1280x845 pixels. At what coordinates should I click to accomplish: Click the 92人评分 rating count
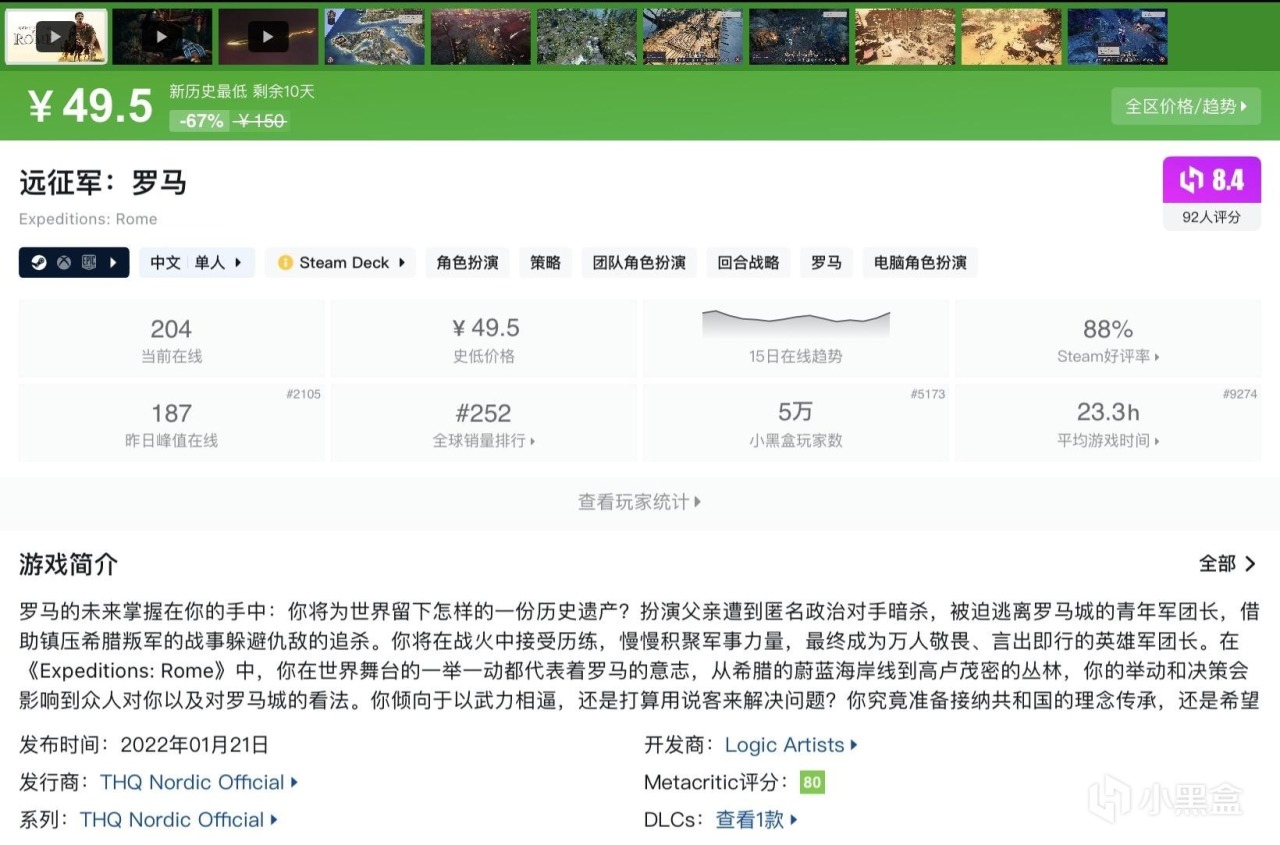tap(1212, 216)
